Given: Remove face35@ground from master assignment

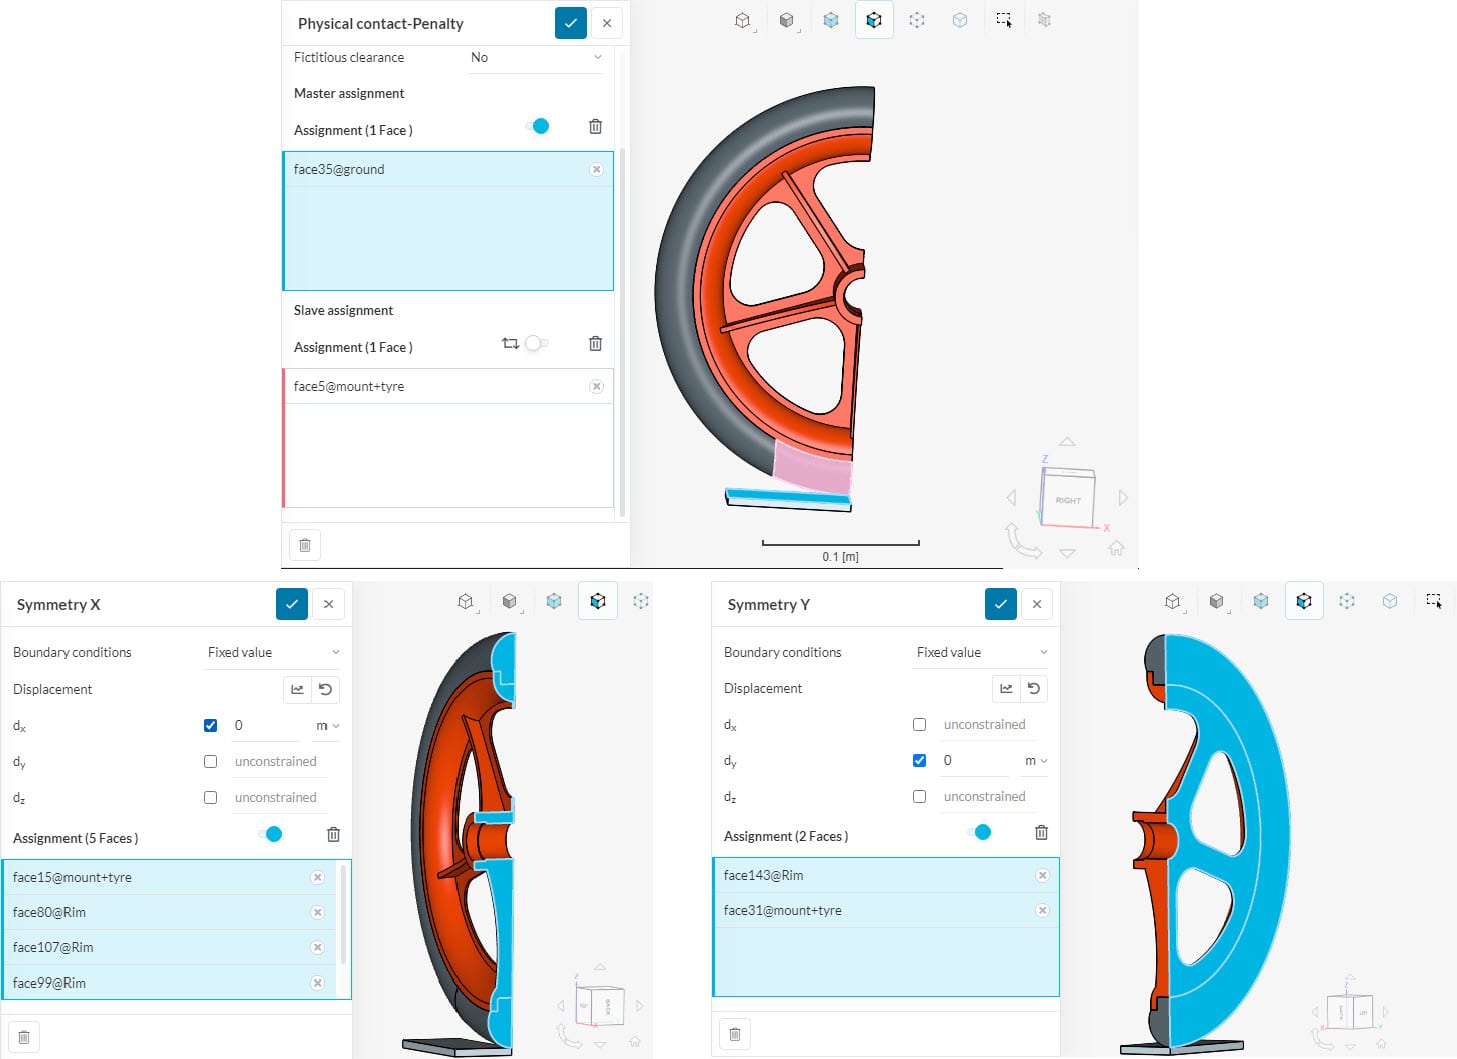Looking at the screenshot, I should tap(596, 170).
